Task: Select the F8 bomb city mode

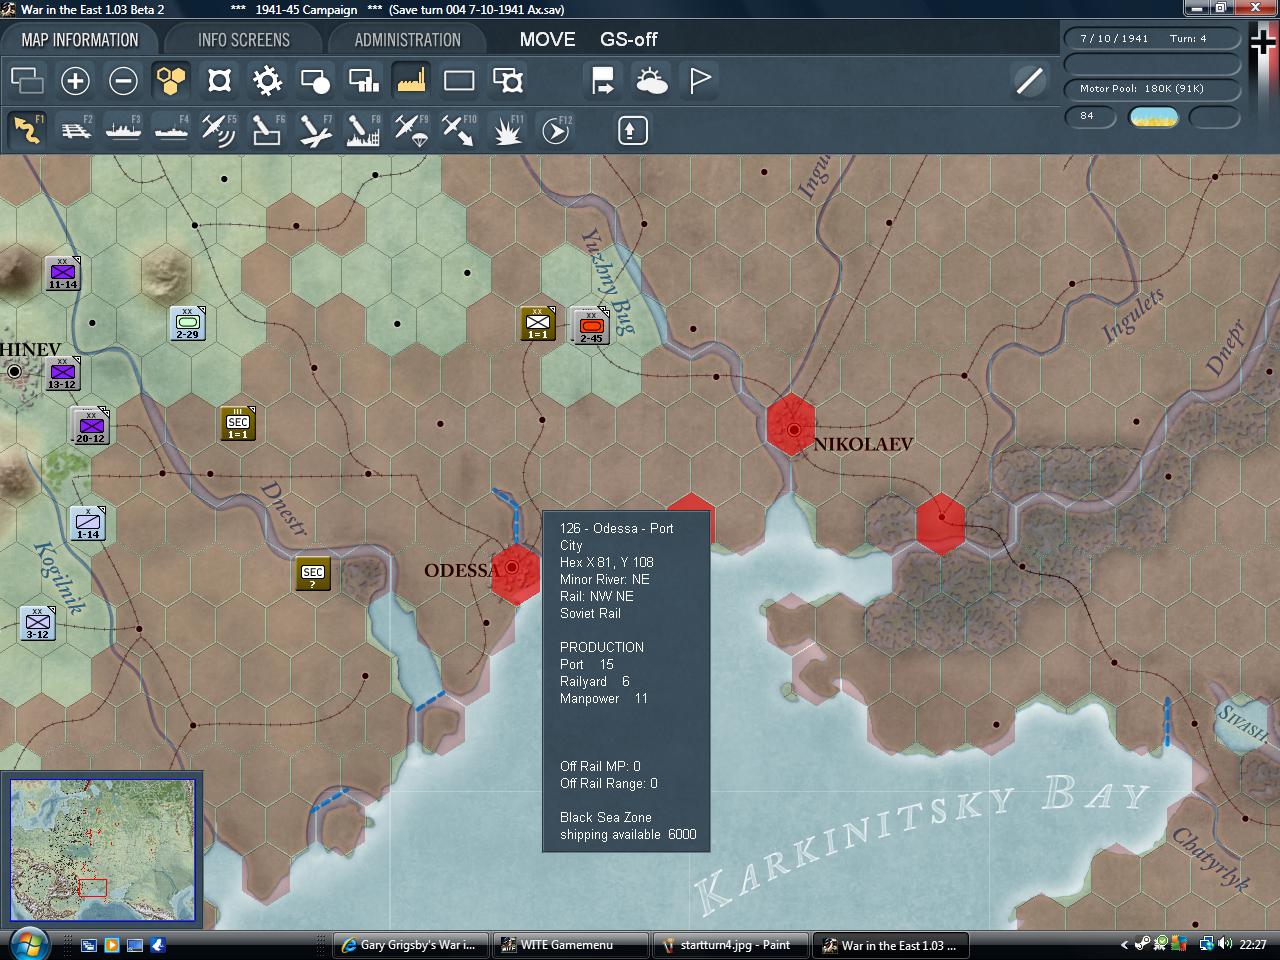Action: 363,130
